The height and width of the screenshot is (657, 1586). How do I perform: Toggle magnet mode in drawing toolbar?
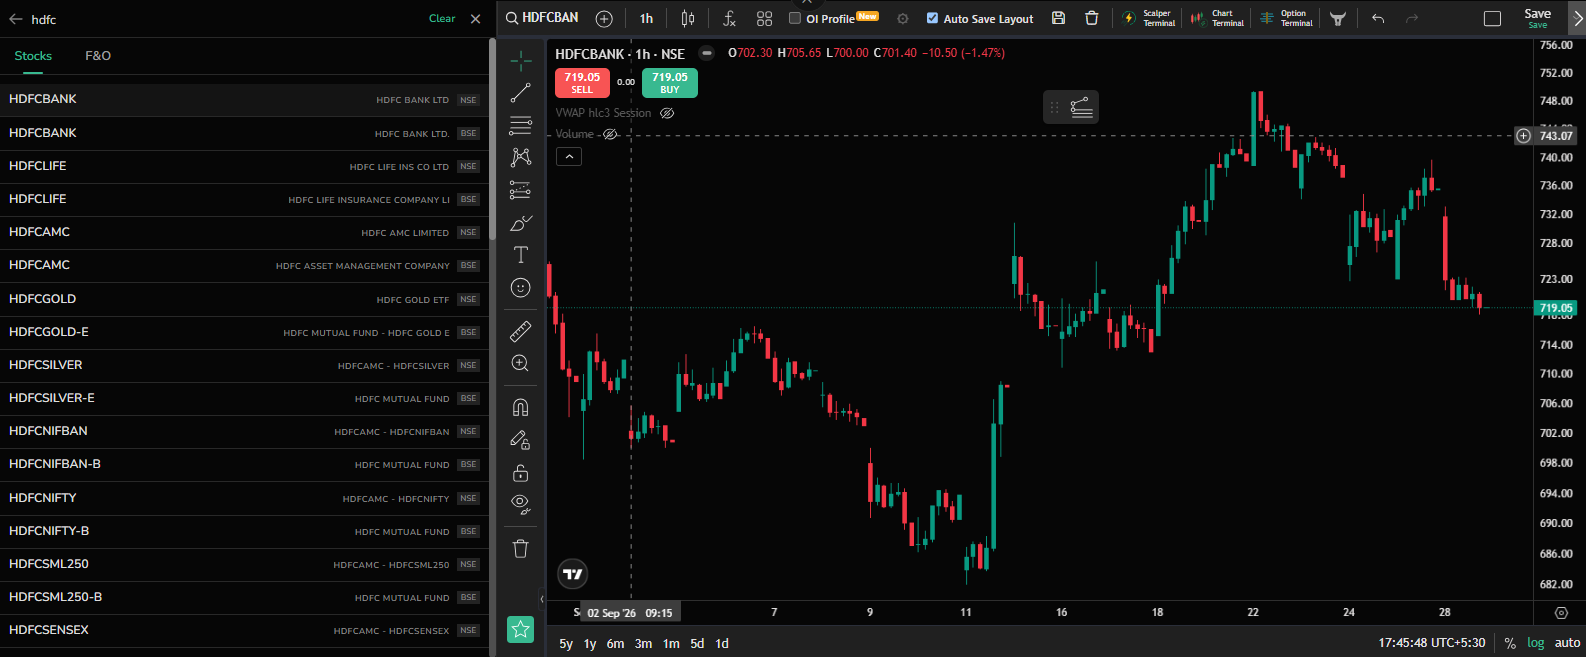click(x=520, y=407)
